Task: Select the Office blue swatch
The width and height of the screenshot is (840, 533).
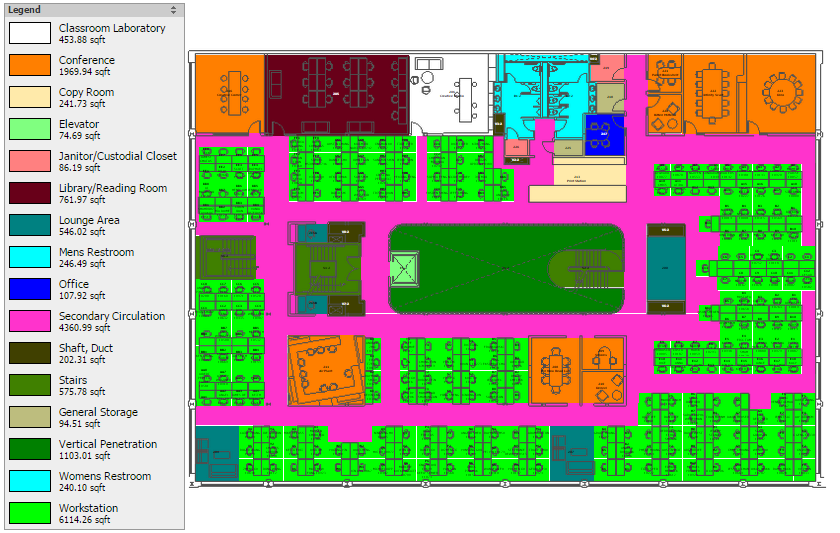Action: (30, 289)
